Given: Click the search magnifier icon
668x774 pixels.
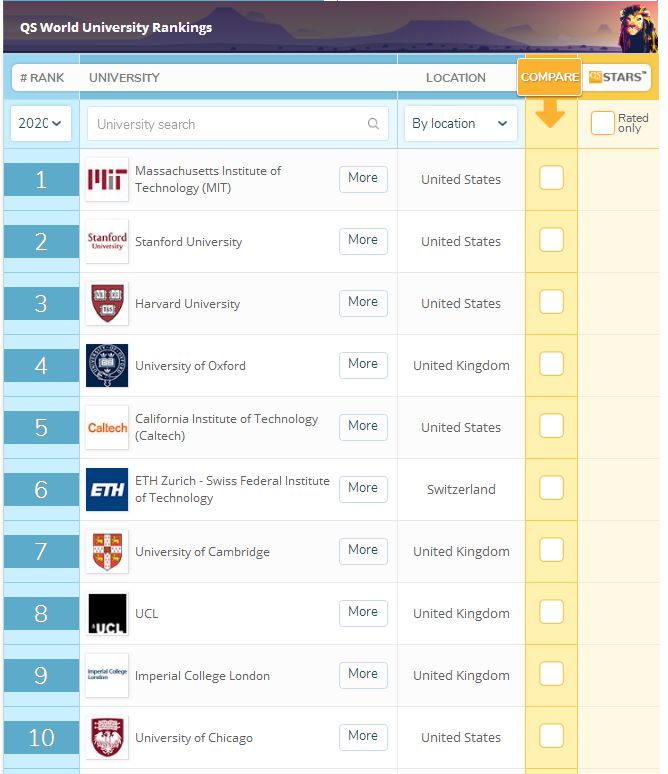Looking at the screenshot, I should [373, 124].
